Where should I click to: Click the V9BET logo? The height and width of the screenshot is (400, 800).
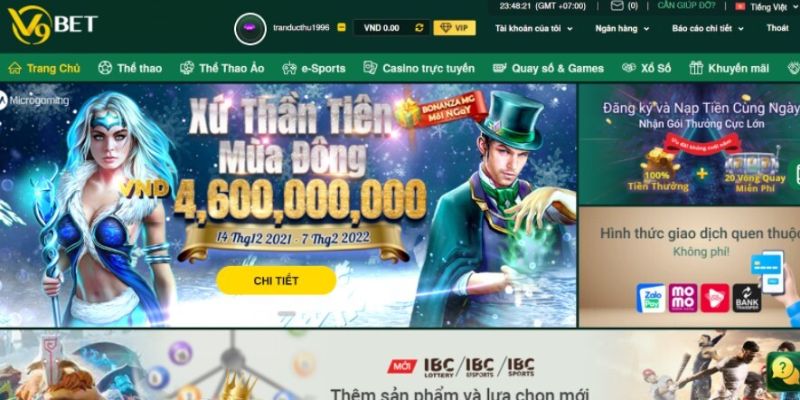[x=53, y=24]
